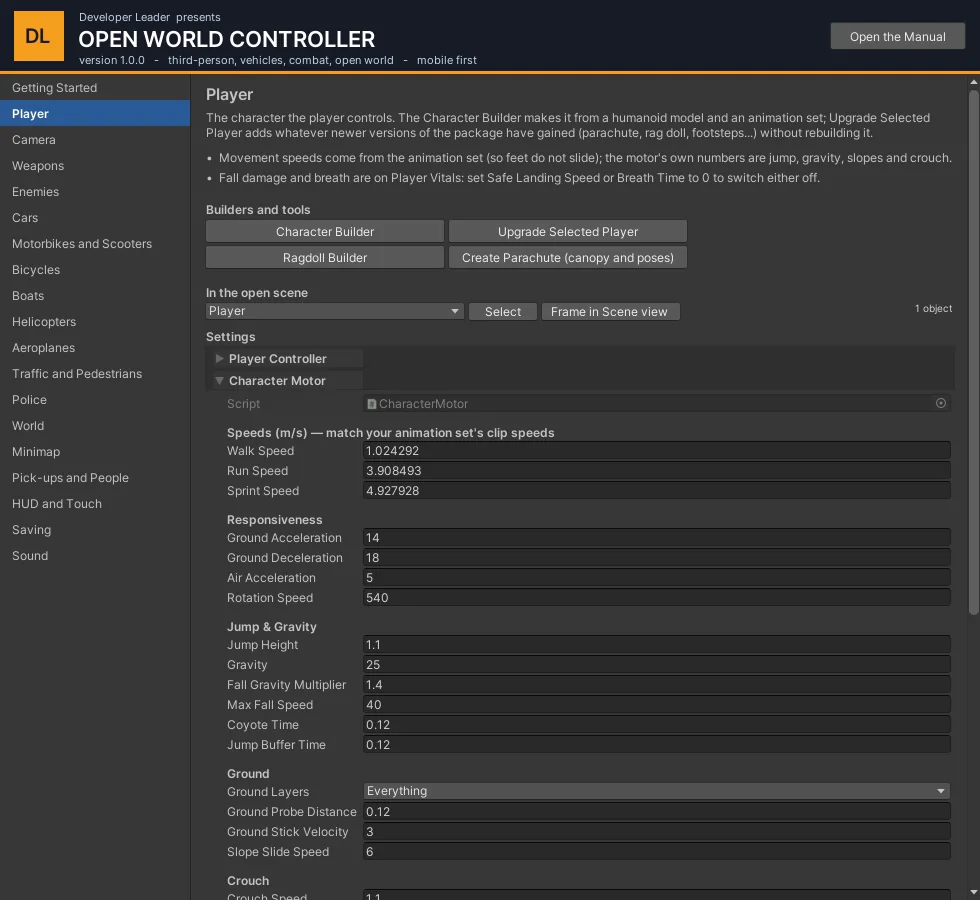Viewport: 980px width, 900px height.
Task: Edit the Sprint Speed field
Action: coord(656,491)
